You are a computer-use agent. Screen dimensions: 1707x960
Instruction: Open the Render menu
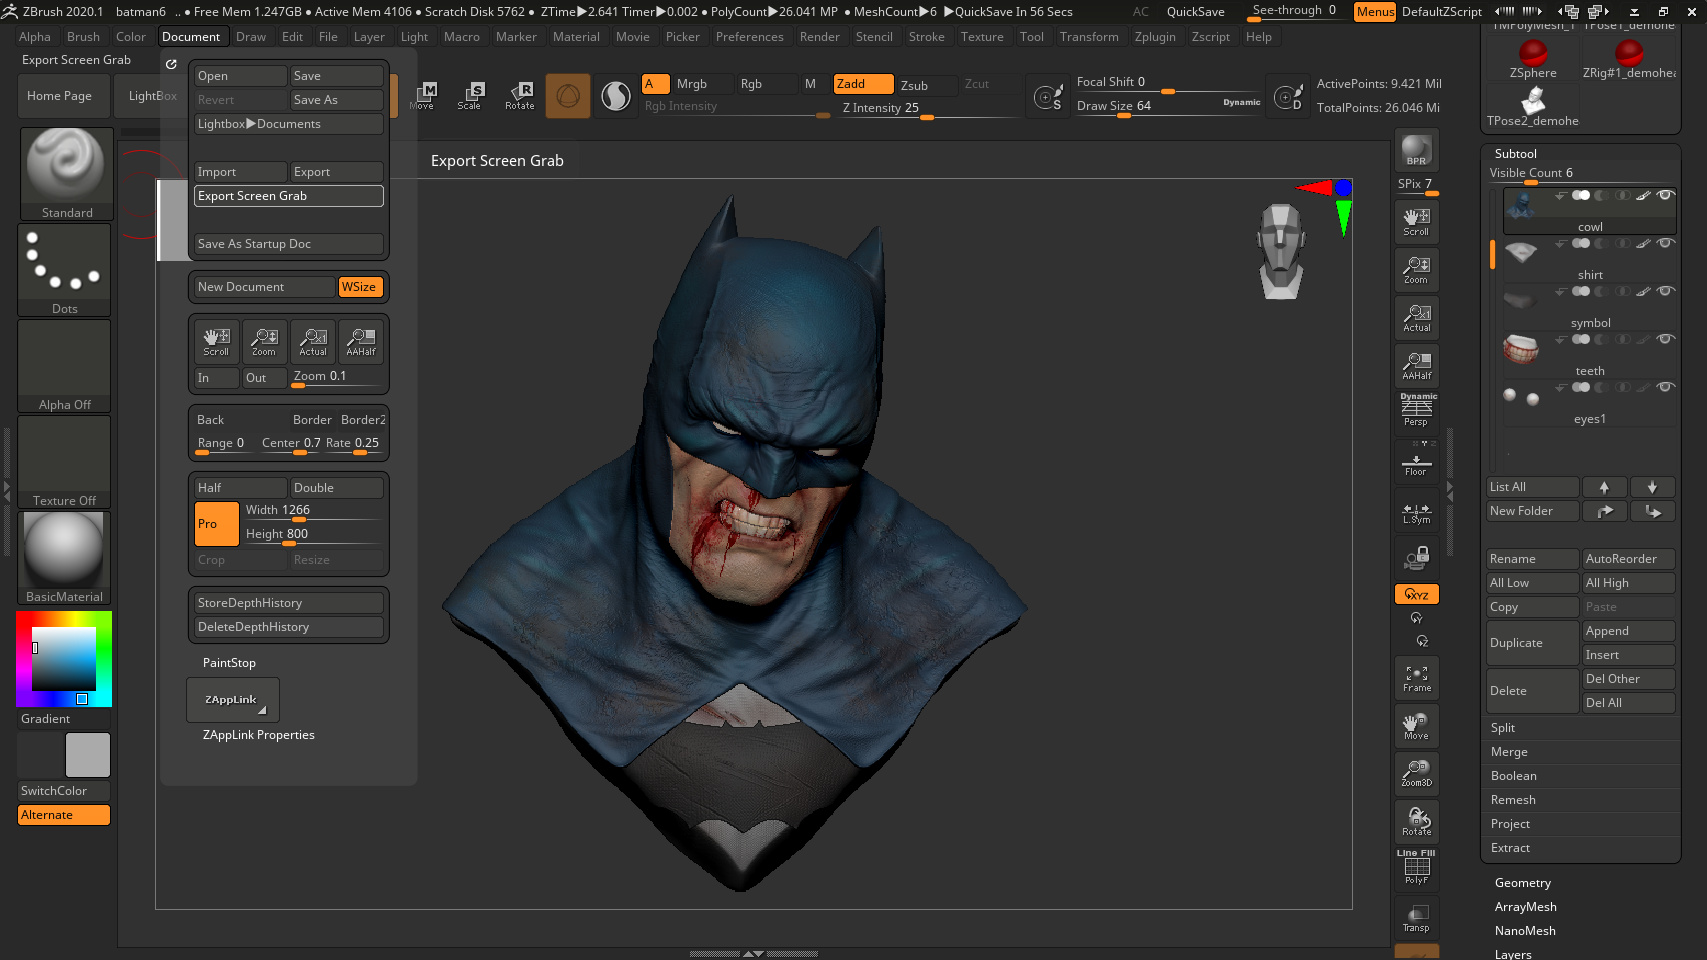point(819,37)
